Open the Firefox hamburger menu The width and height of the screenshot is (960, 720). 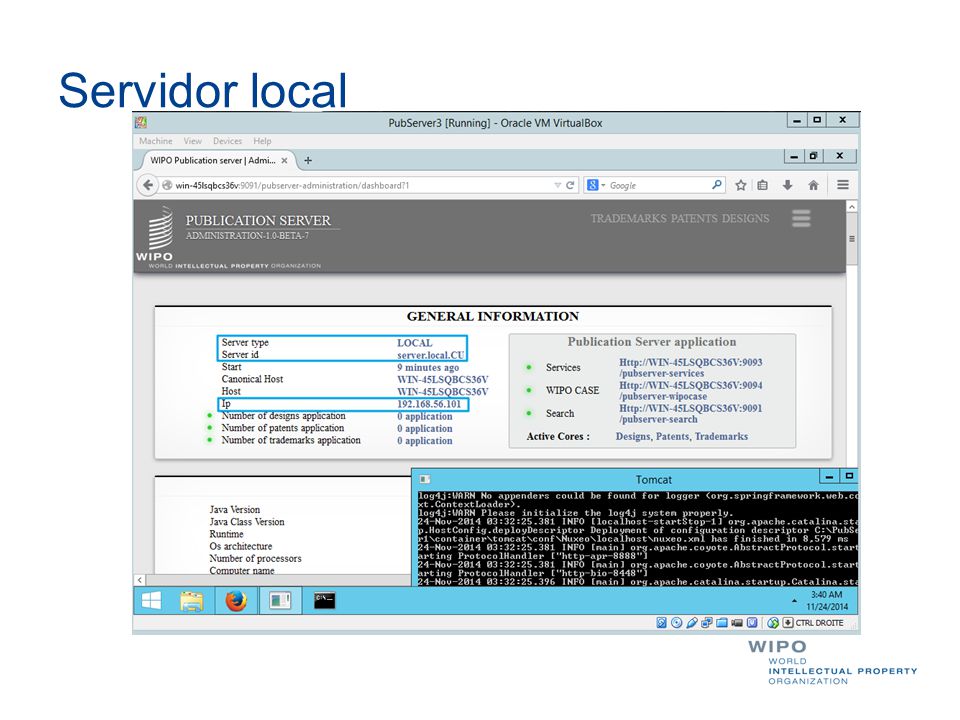coord(842,184)
